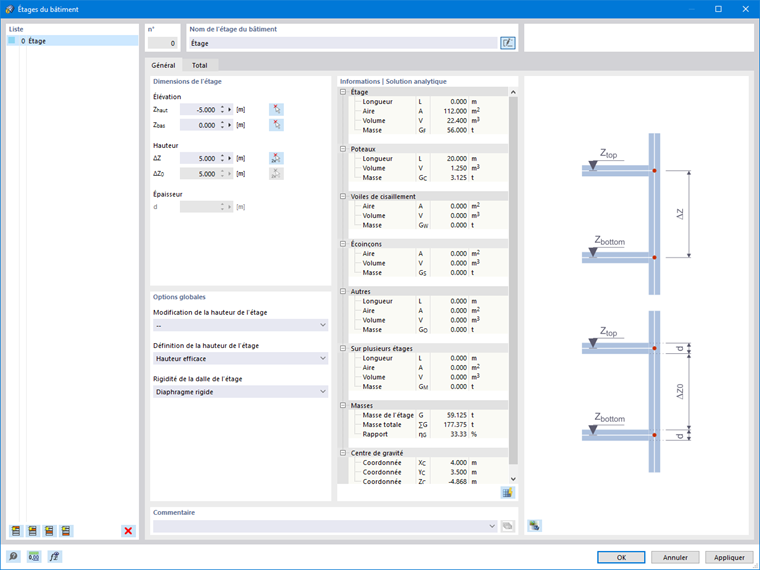Screen dimensions: 760x570
Task: Click the ΔZ spinner arrows
Action: click(x=222, y=158)
